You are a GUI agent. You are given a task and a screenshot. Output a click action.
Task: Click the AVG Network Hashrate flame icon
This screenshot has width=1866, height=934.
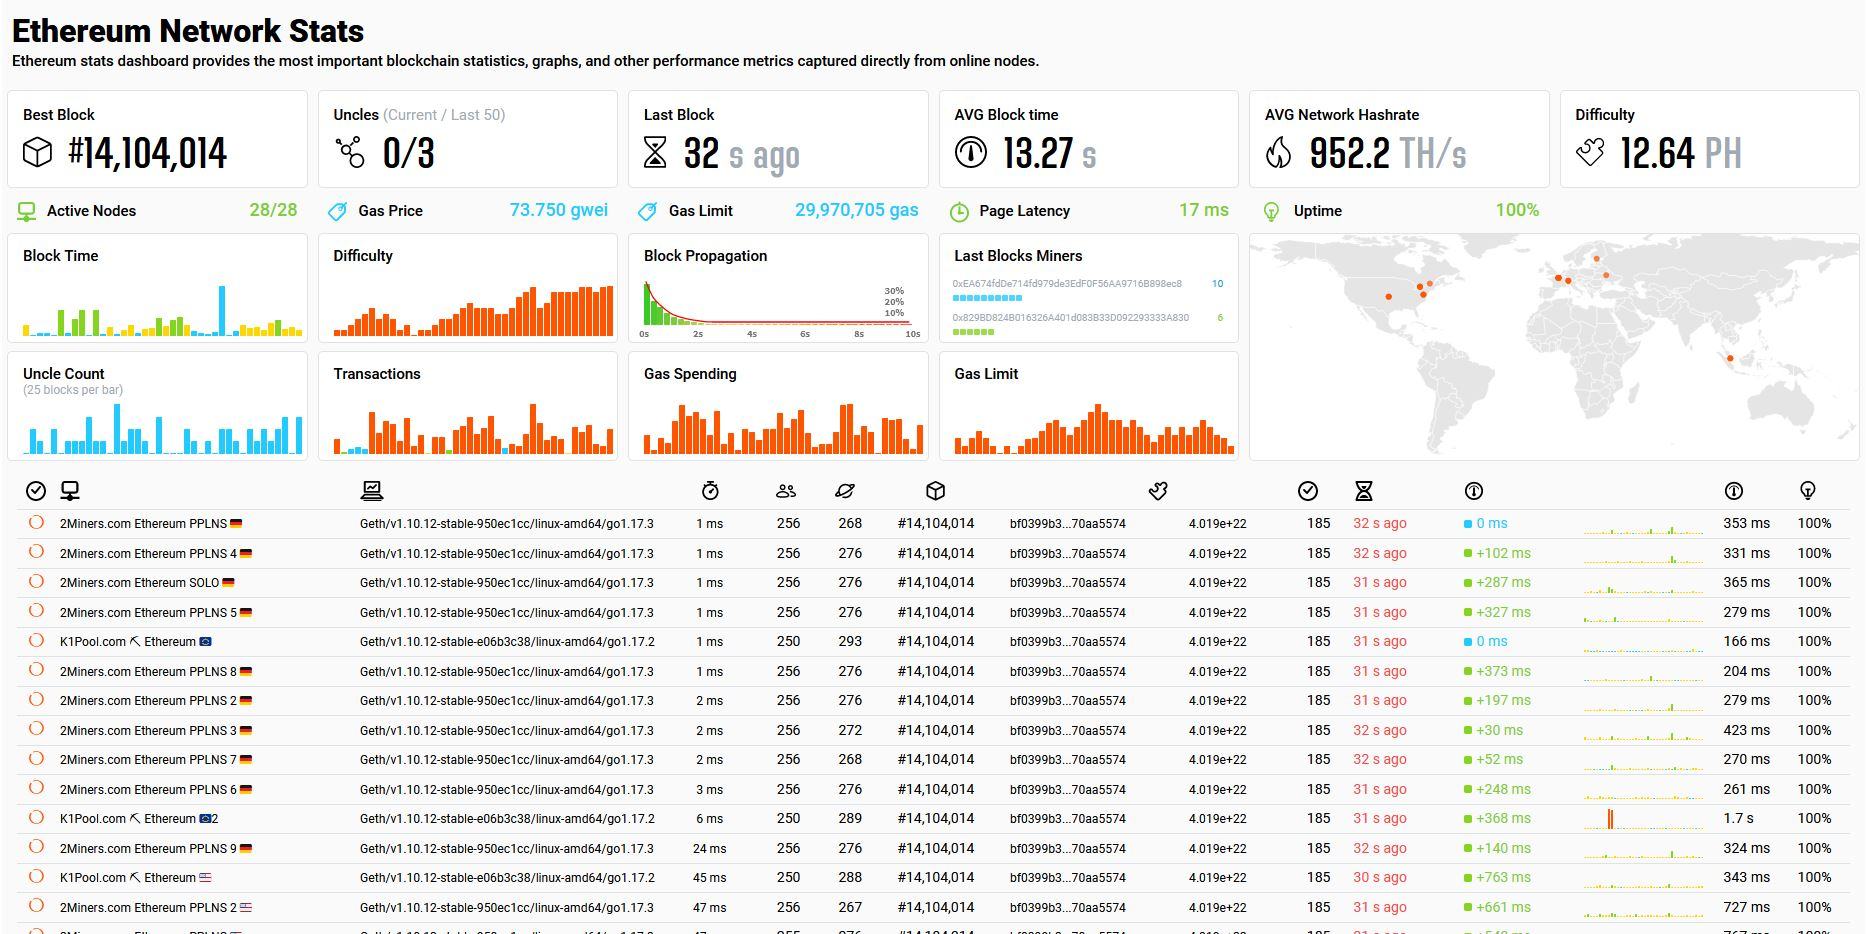pos(1278,153)
